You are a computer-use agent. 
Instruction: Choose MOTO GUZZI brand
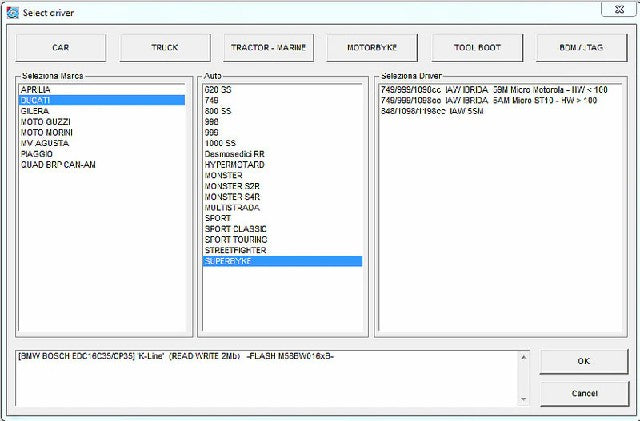point(102,122)
